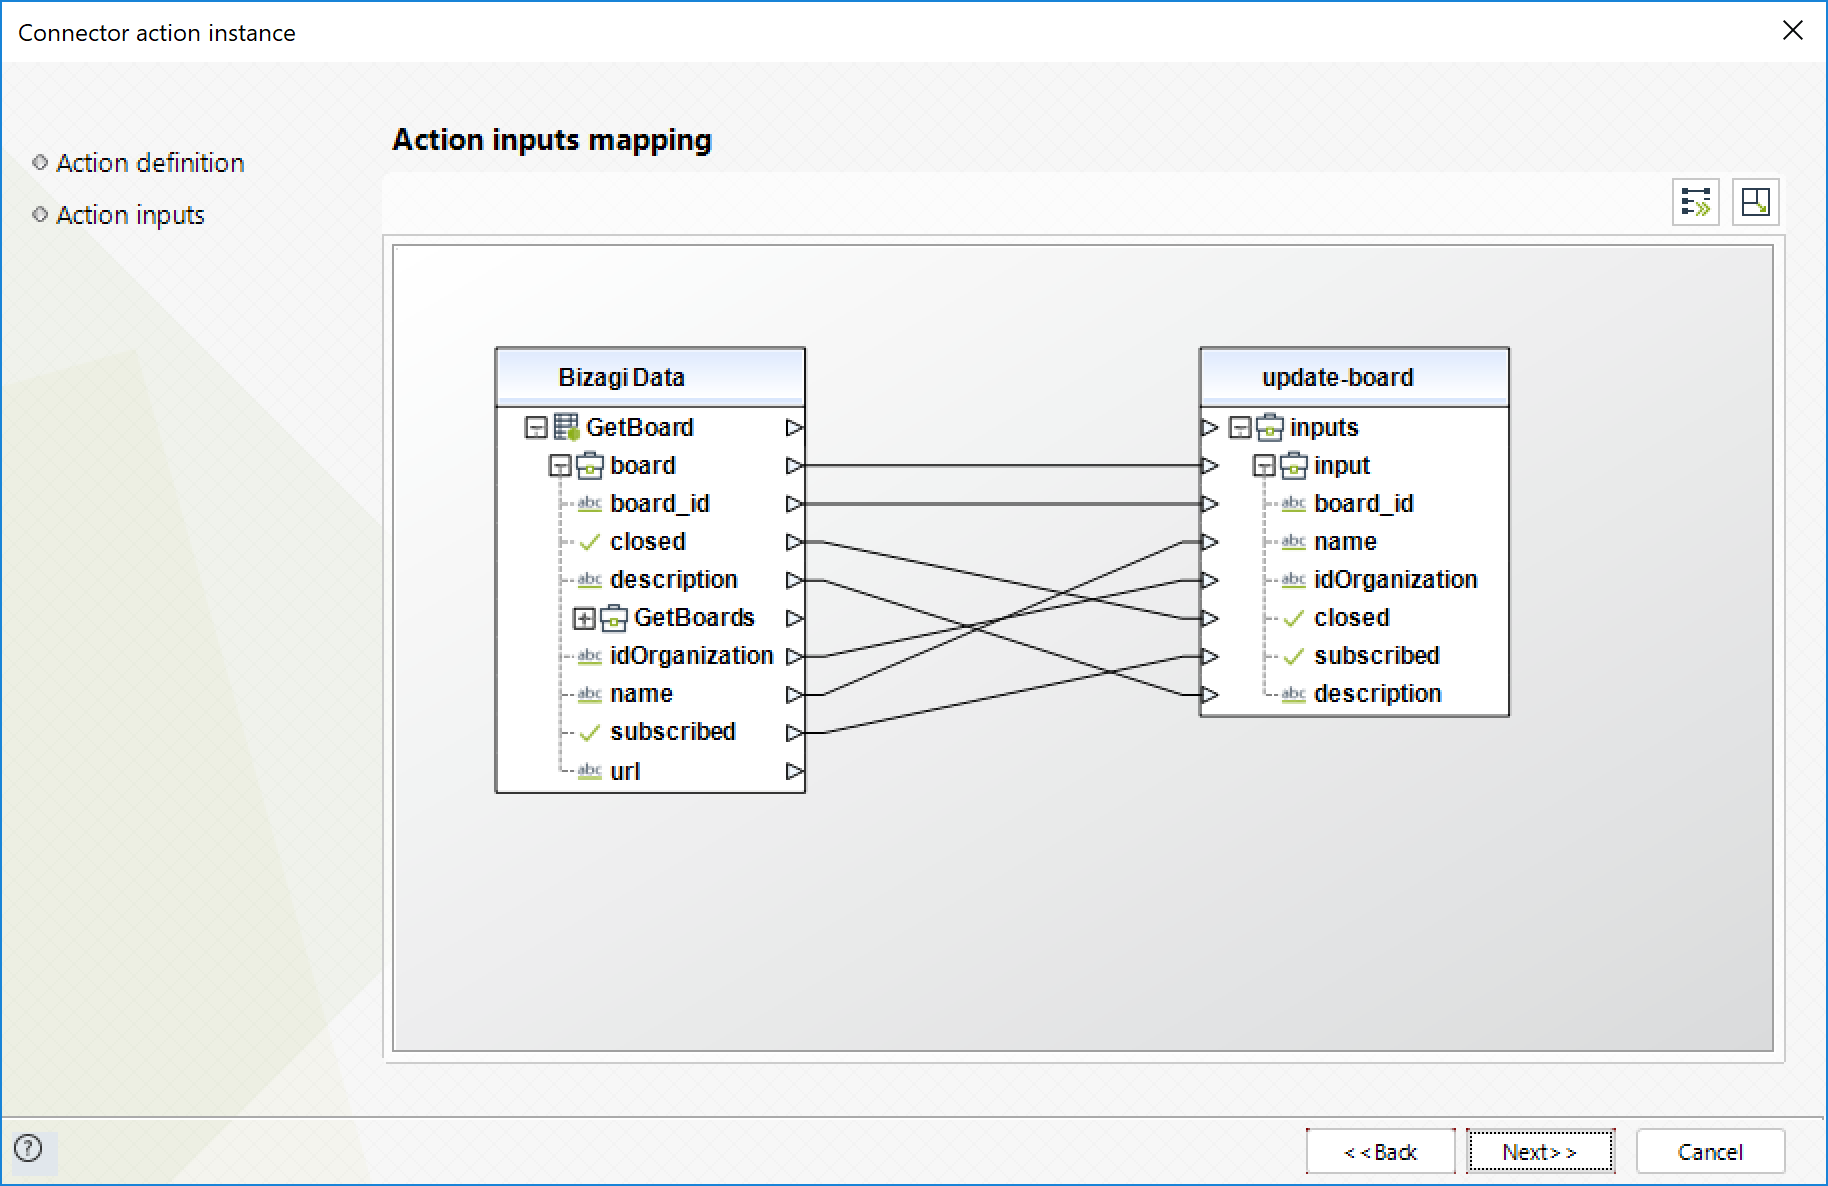Click output arrow of url attribute
The width and height of the screenshot is (1828, 1186).
point(794,771)
